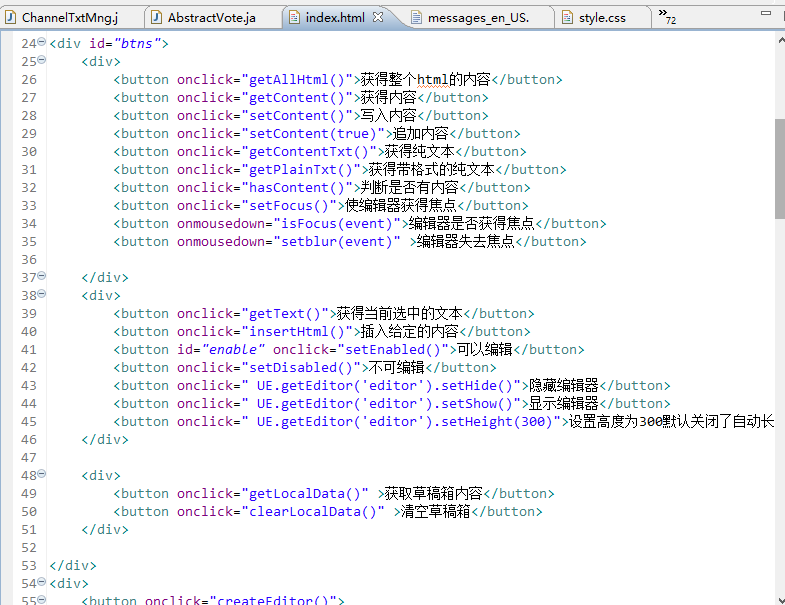This screenshot has width=785, height=605.
Task: Click the closing </div> tag on line 51
Action: tap(105, 530)
